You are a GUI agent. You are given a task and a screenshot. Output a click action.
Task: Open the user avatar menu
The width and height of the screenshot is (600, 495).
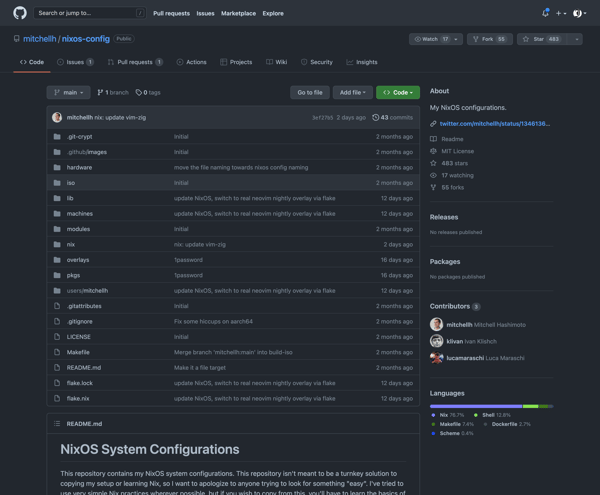pyautogui.click(x=579, y=13)
